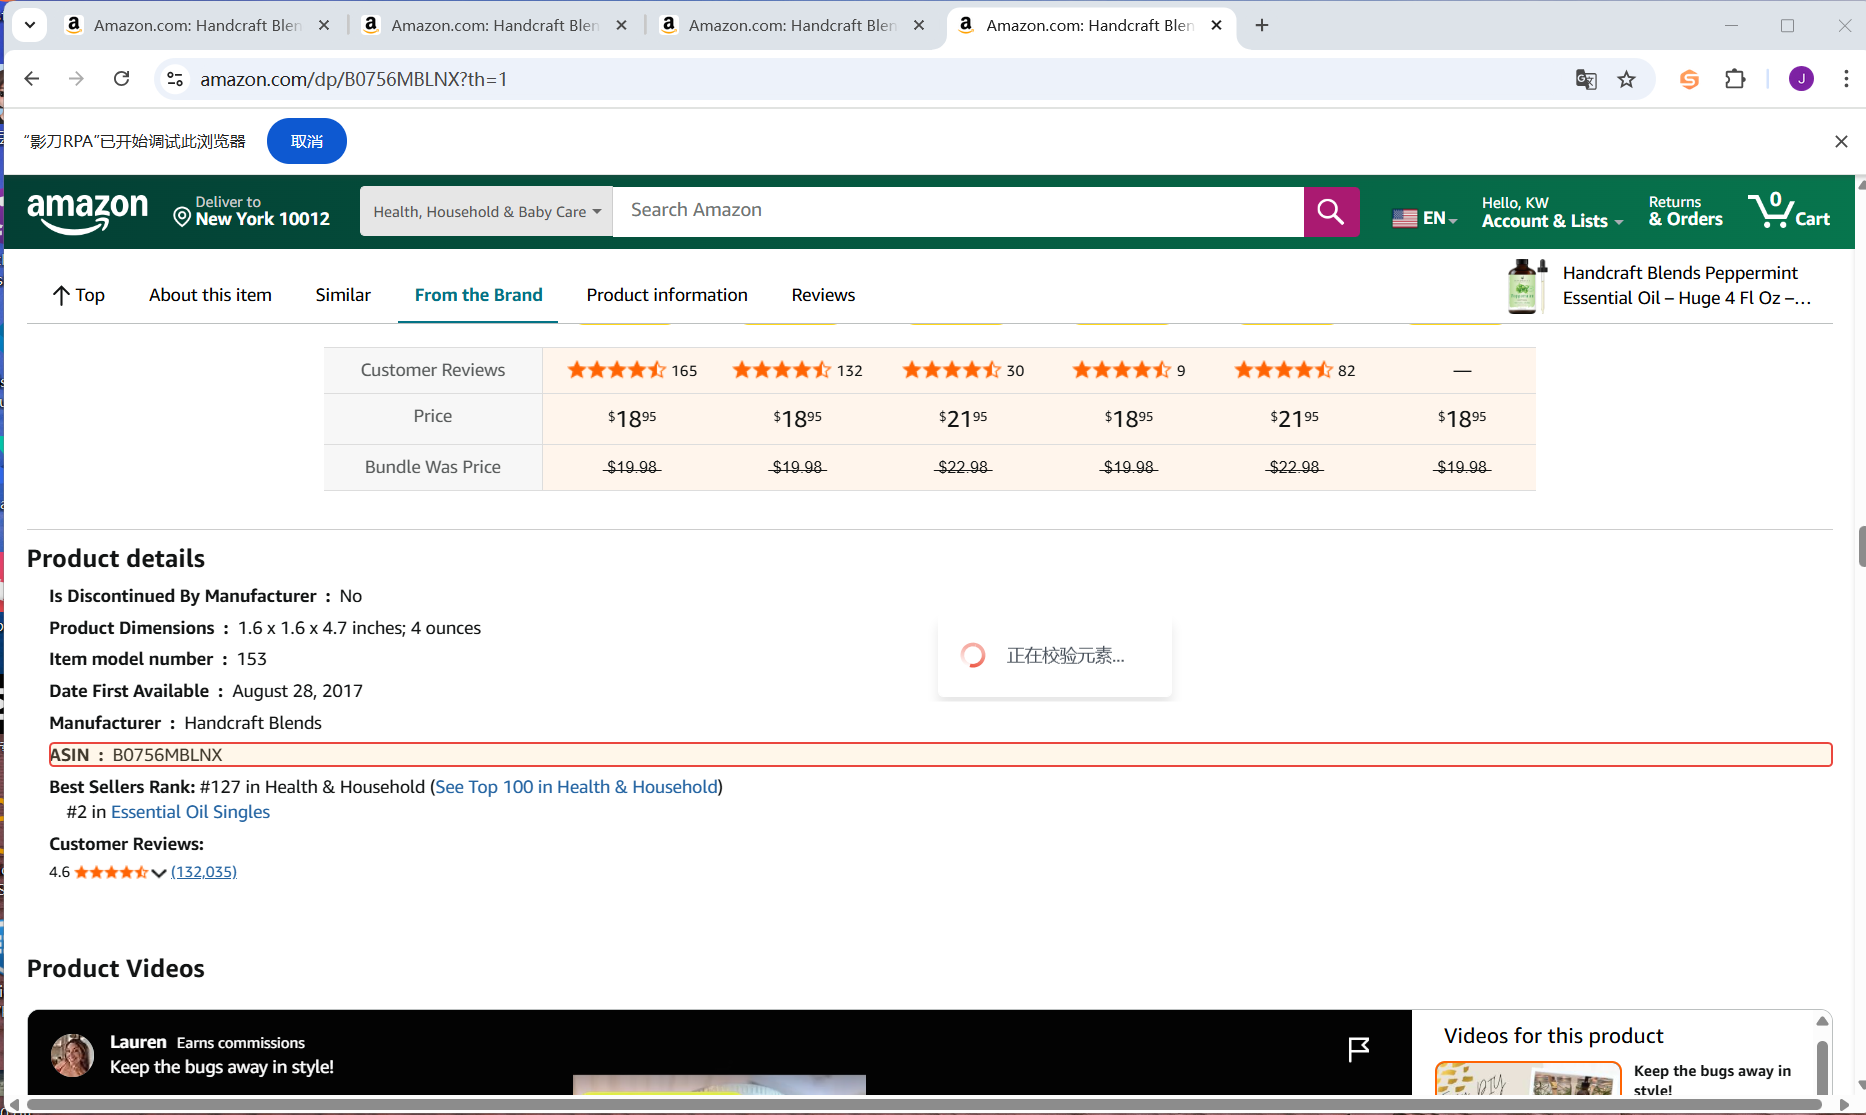Open the Chrome profile avatar J

pyautogui.click(x=1801, y=79)
